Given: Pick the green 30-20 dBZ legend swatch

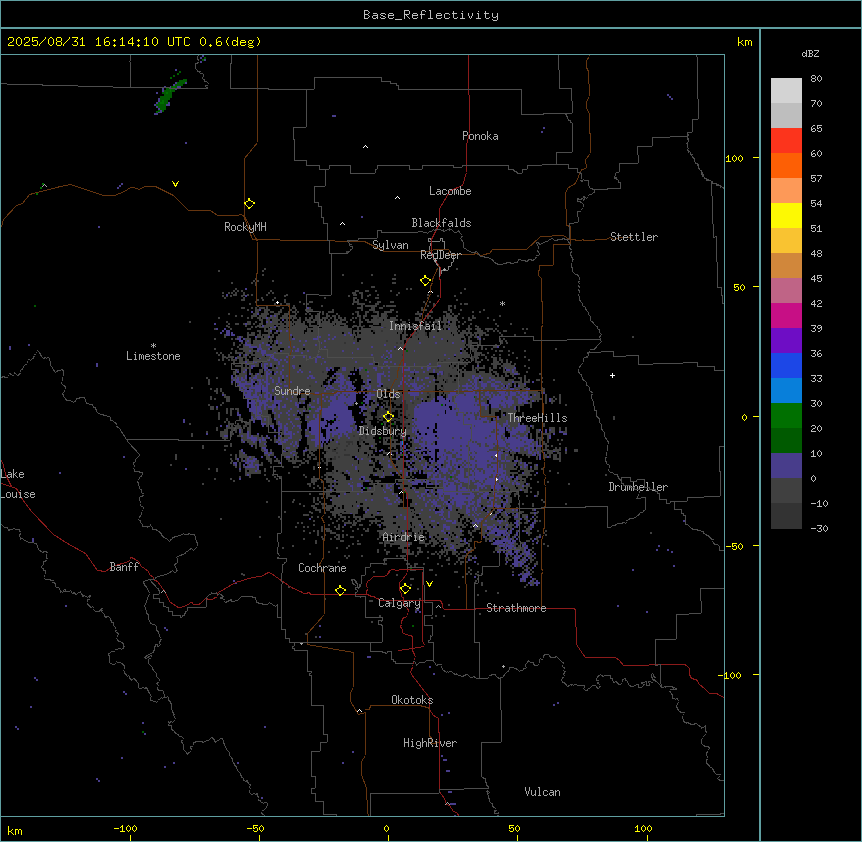Looking at the screenshot, I should (x=786, y=416).
